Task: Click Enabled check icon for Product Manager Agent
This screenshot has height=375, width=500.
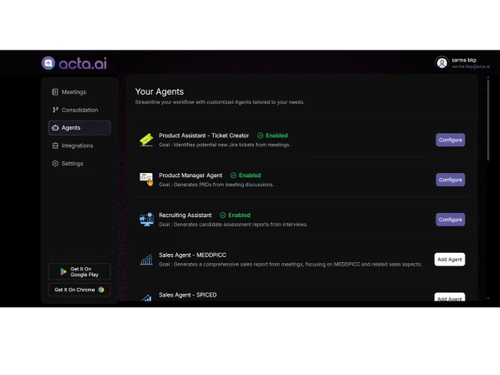Action: click(233, 175)
